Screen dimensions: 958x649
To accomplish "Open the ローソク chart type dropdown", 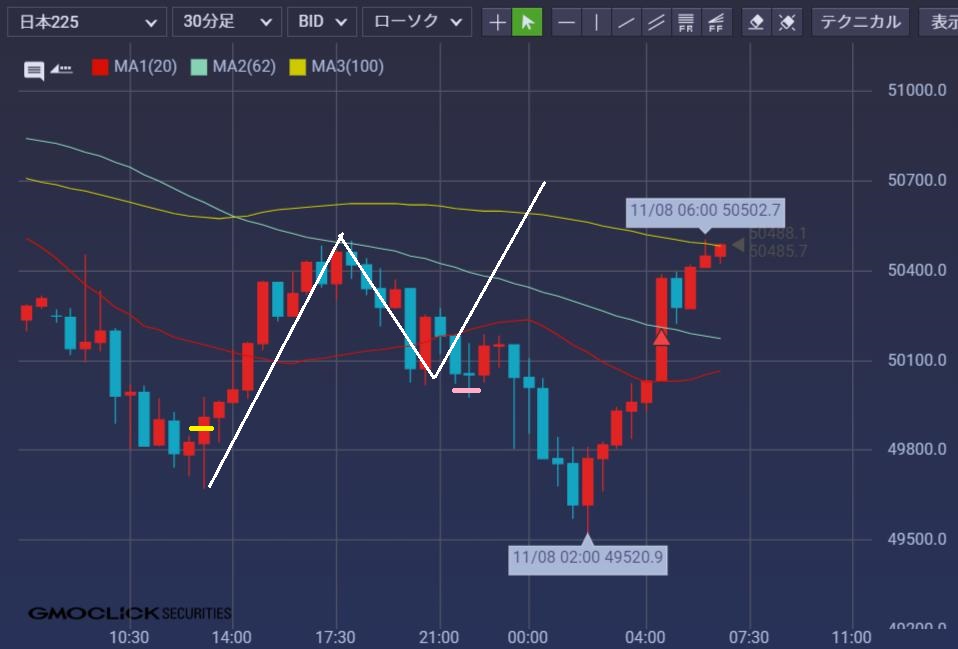I will 416,22.
